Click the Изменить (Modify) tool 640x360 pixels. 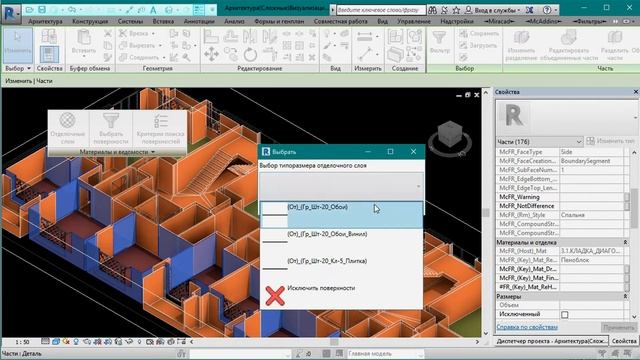coord(18,45)
